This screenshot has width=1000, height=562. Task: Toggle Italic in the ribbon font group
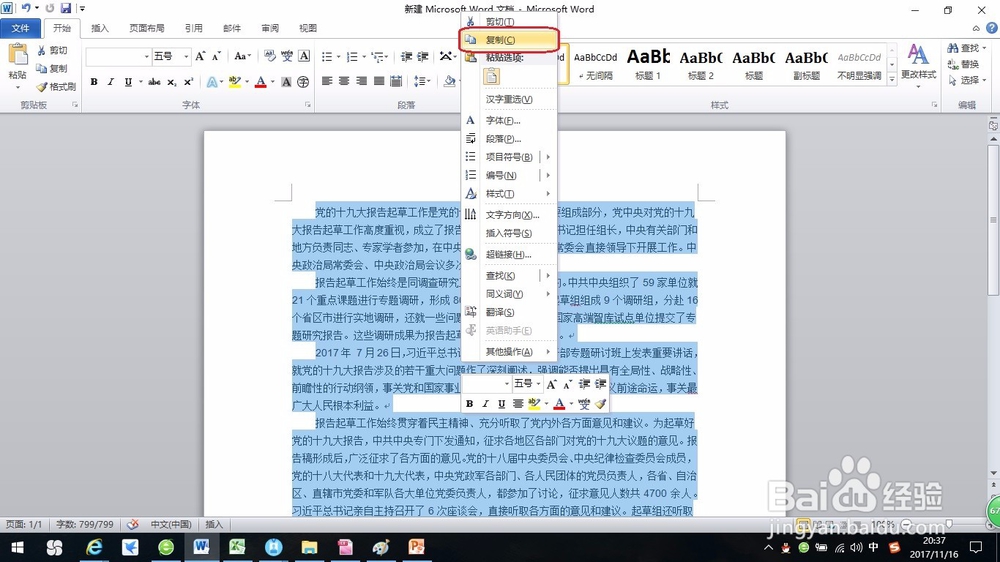click(x=111, y=82)
